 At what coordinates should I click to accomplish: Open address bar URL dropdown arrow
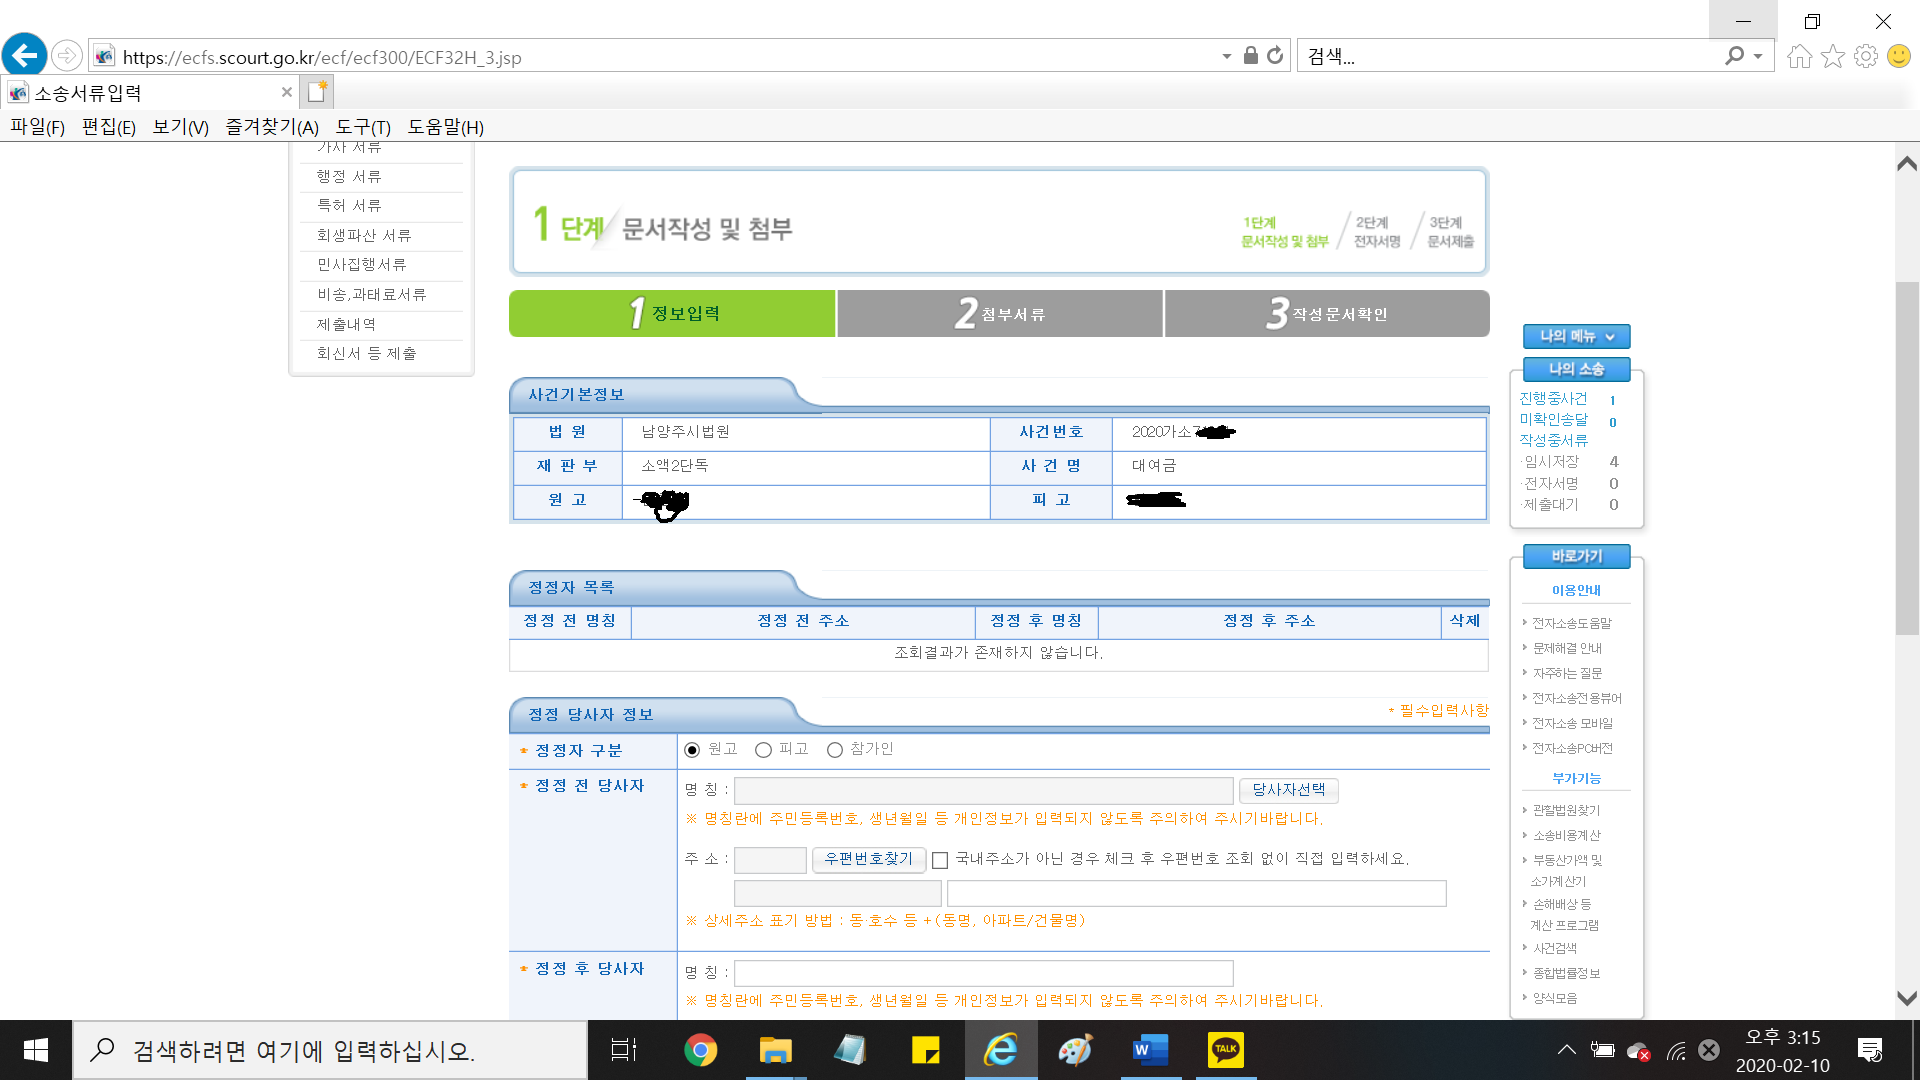coord(1226,57)
